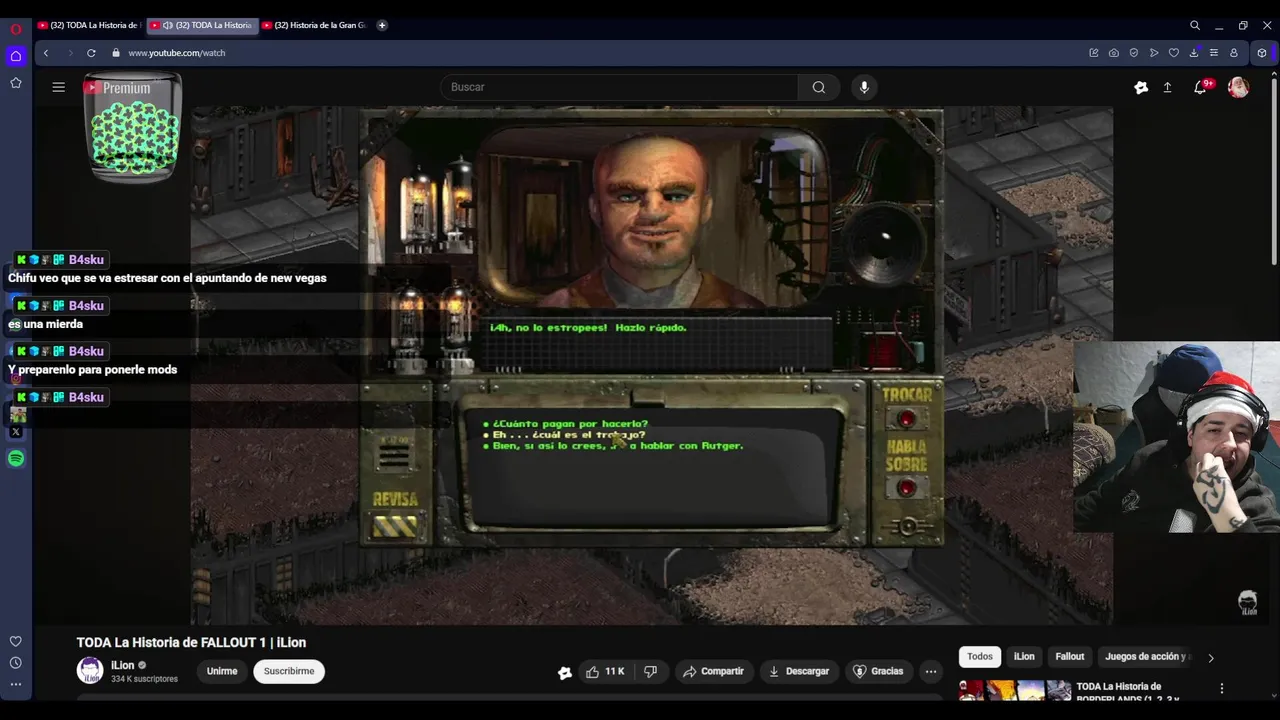This screenshot has height=720, width=1280.
Task: Open iLion channel avatar
Action: click(90, 671)
